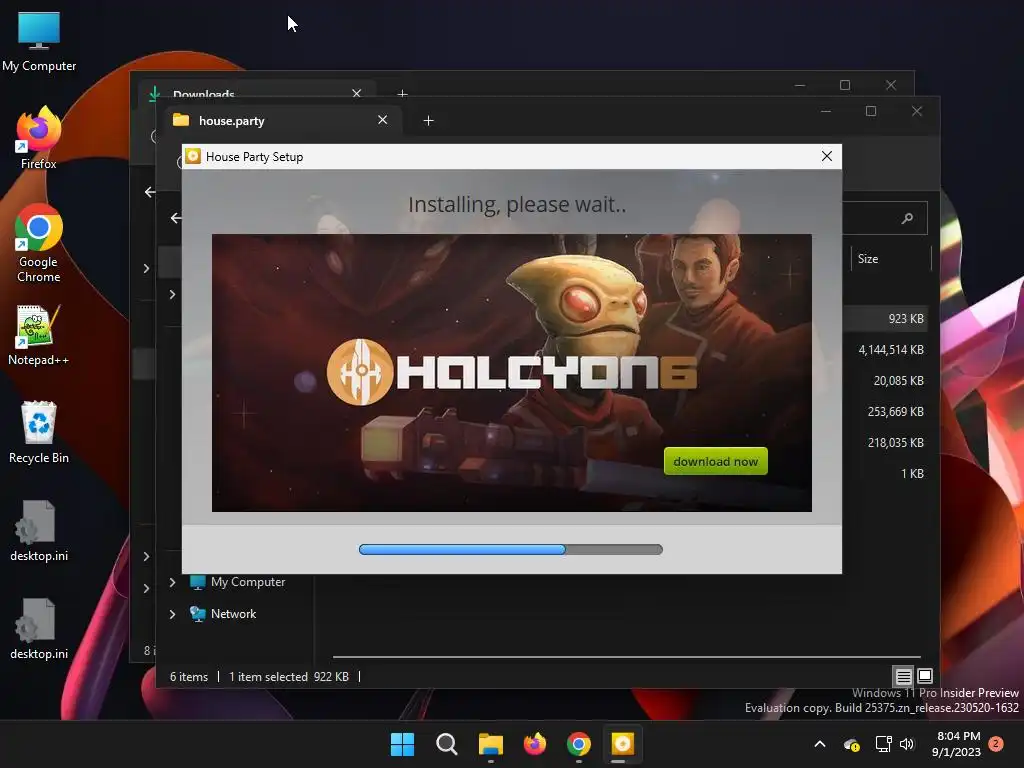Image resolution: width=1024 pixels, height=768 pixels.
Task: Open Firefox desktop shortcut
Action: pos(39,139)
